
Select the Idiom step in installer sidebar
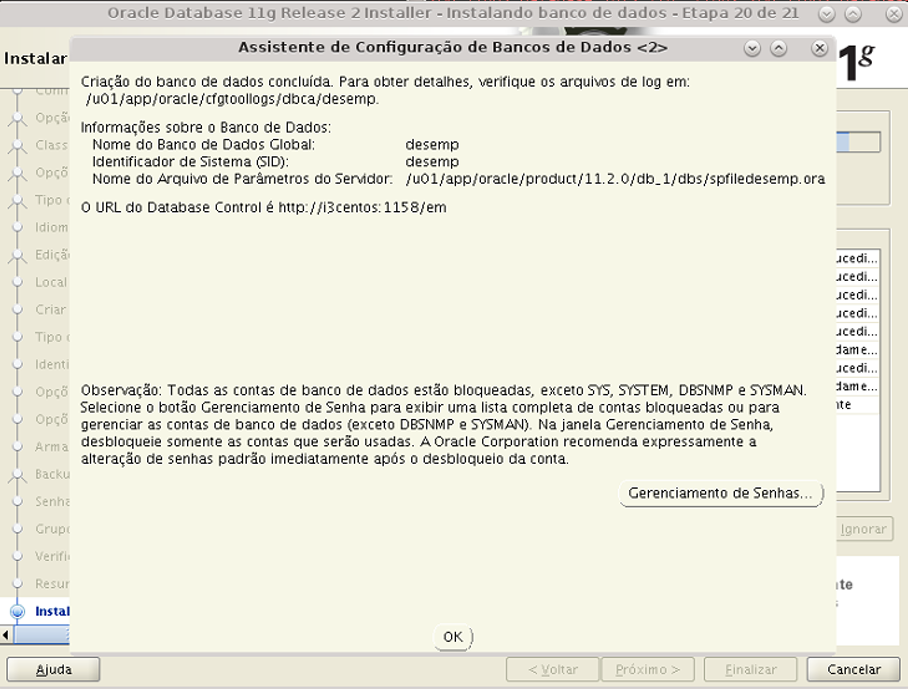(52, 228)
